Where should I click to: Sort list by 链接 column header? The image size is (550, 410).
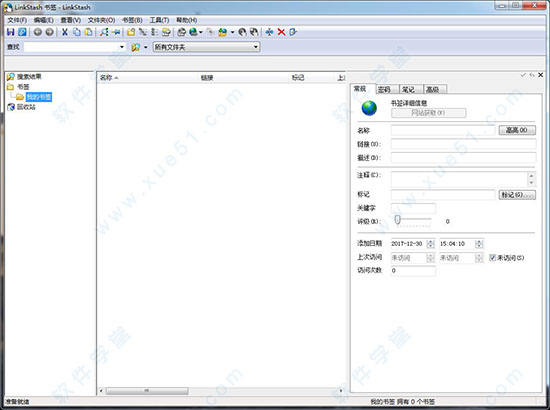click(x=244, y=78)
